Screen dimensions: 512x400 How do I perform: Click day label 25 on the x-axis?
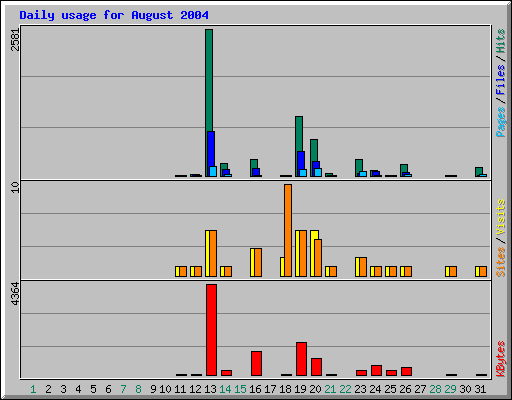point(390,389)
